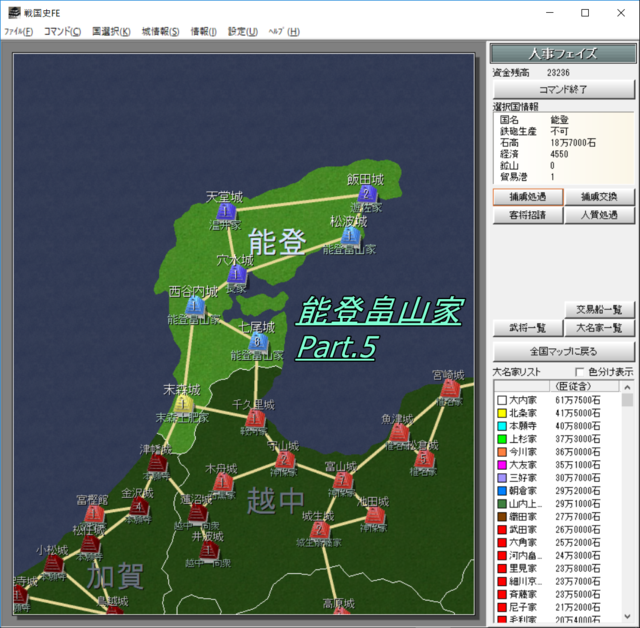The image size is (640, 628).
Task: Select the 飯田城 castle icon
Action: [366, 194]
